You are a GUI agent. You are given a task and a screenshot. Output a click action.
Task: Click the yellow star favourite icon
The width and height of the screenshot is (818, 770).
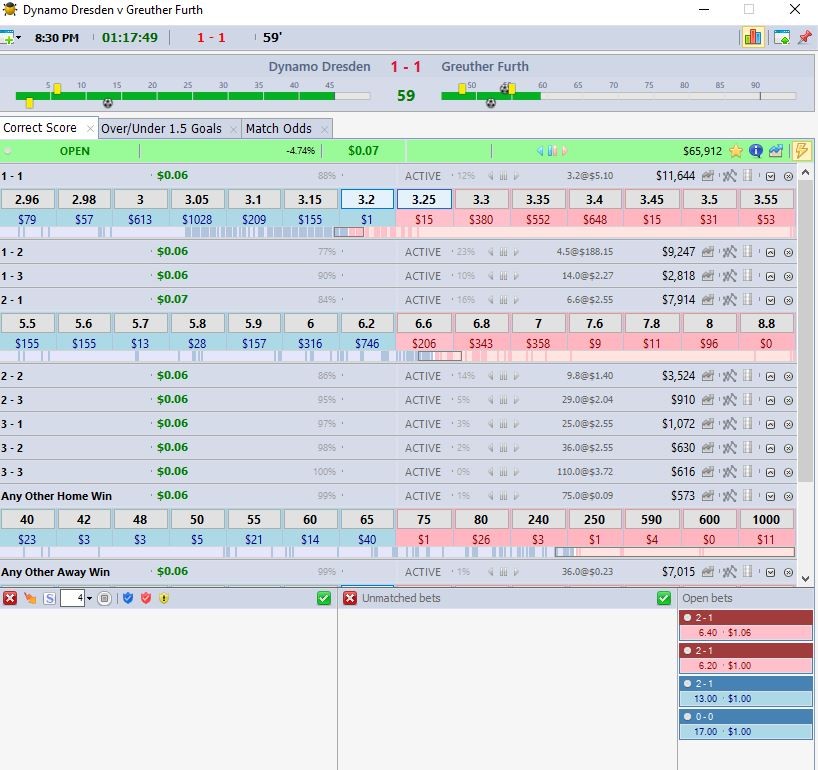[736, 151]
